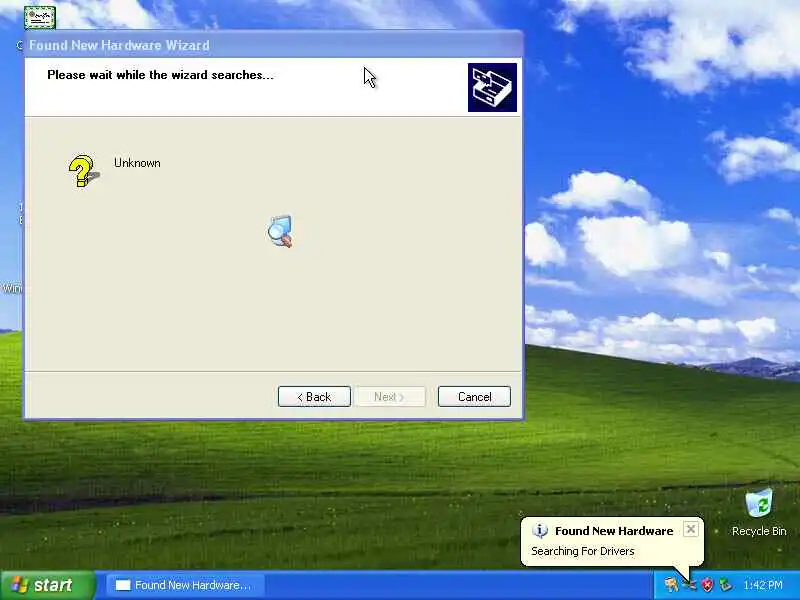
Task: Click the Found New Hardware taskbar button
Action: (186, 585)
